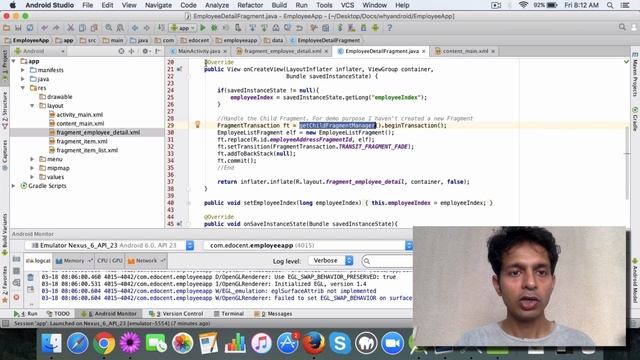
Task: Click the Paste icon in toolbar
Action: 94,28
